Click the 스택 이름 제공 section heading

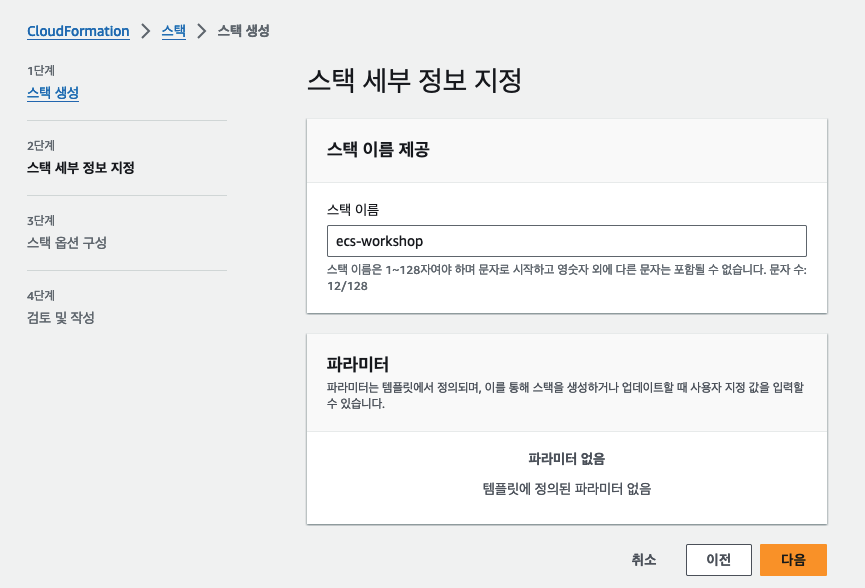(x=378, y=149)
